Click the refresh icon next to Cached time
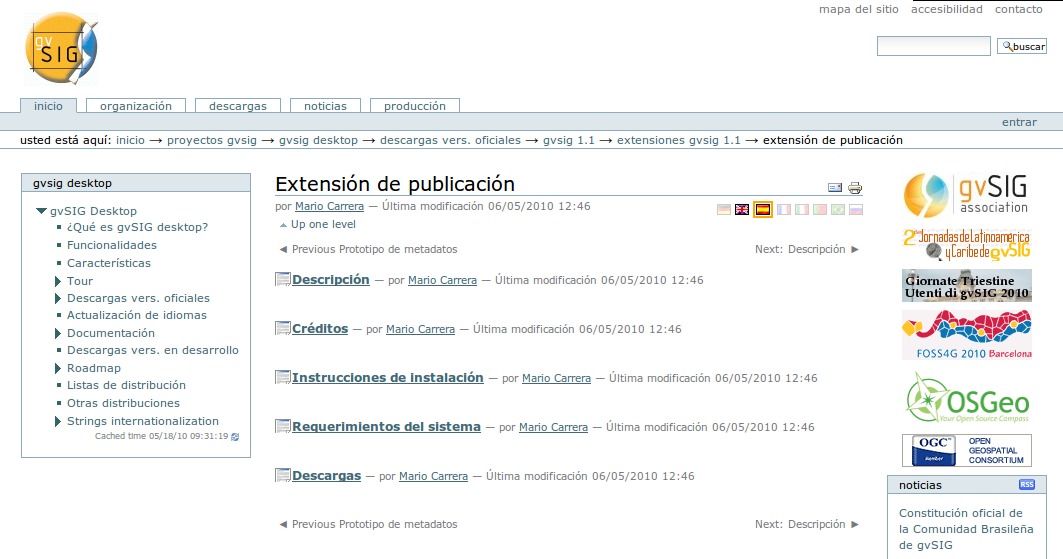The image size is (1063, 559). point(236,437)
